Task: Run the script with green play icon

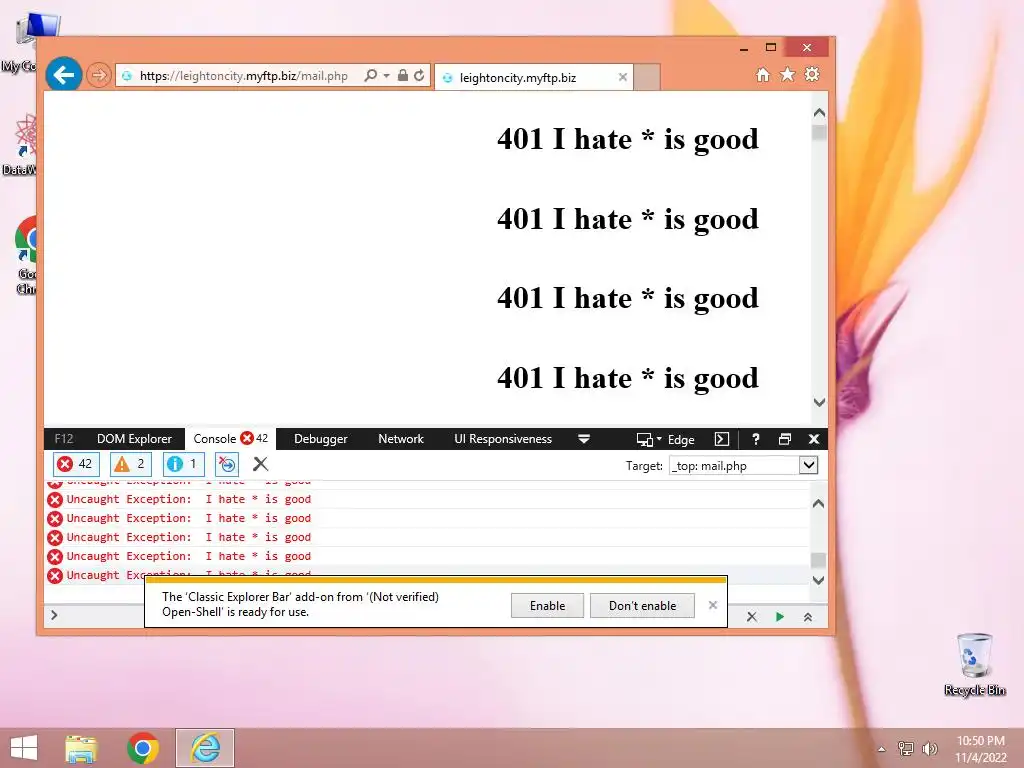Action: pos(780,616)
